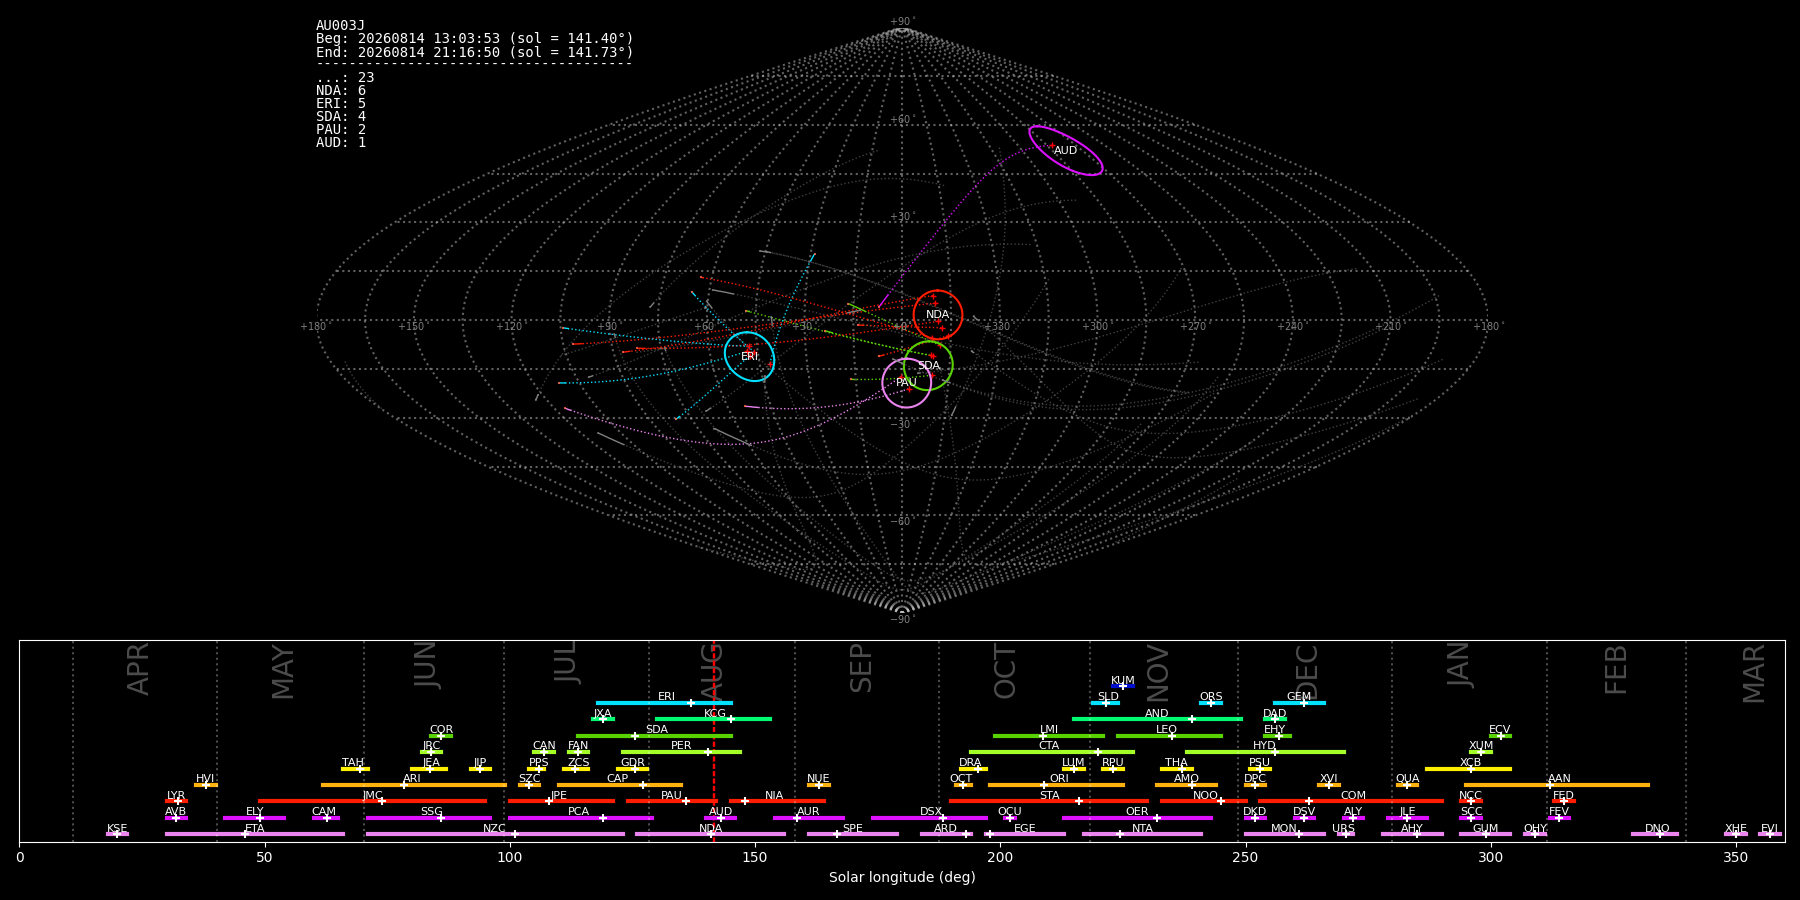
Task: Click the 'Solar longitude (deg)' axis label
Action: (x=902, y=878)
